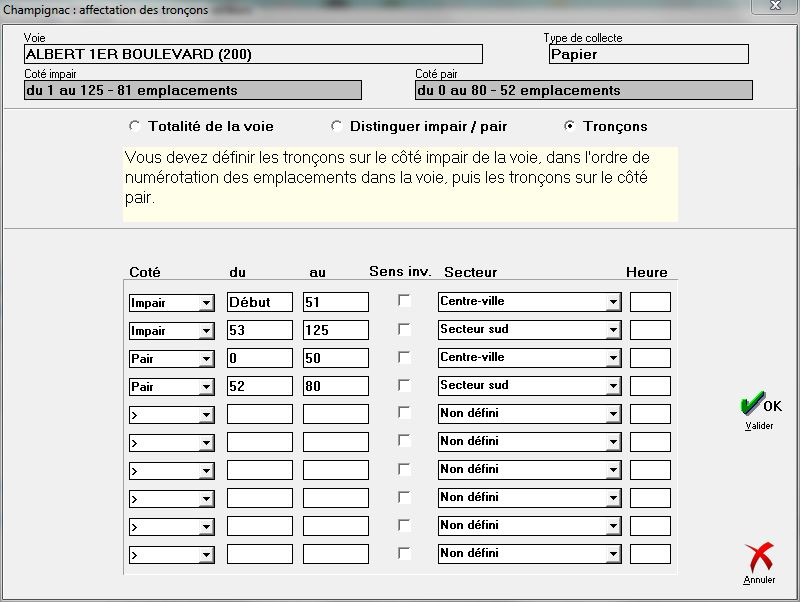
Task: Select Distinguer impair / pair radio button
Action: (337, 127)
